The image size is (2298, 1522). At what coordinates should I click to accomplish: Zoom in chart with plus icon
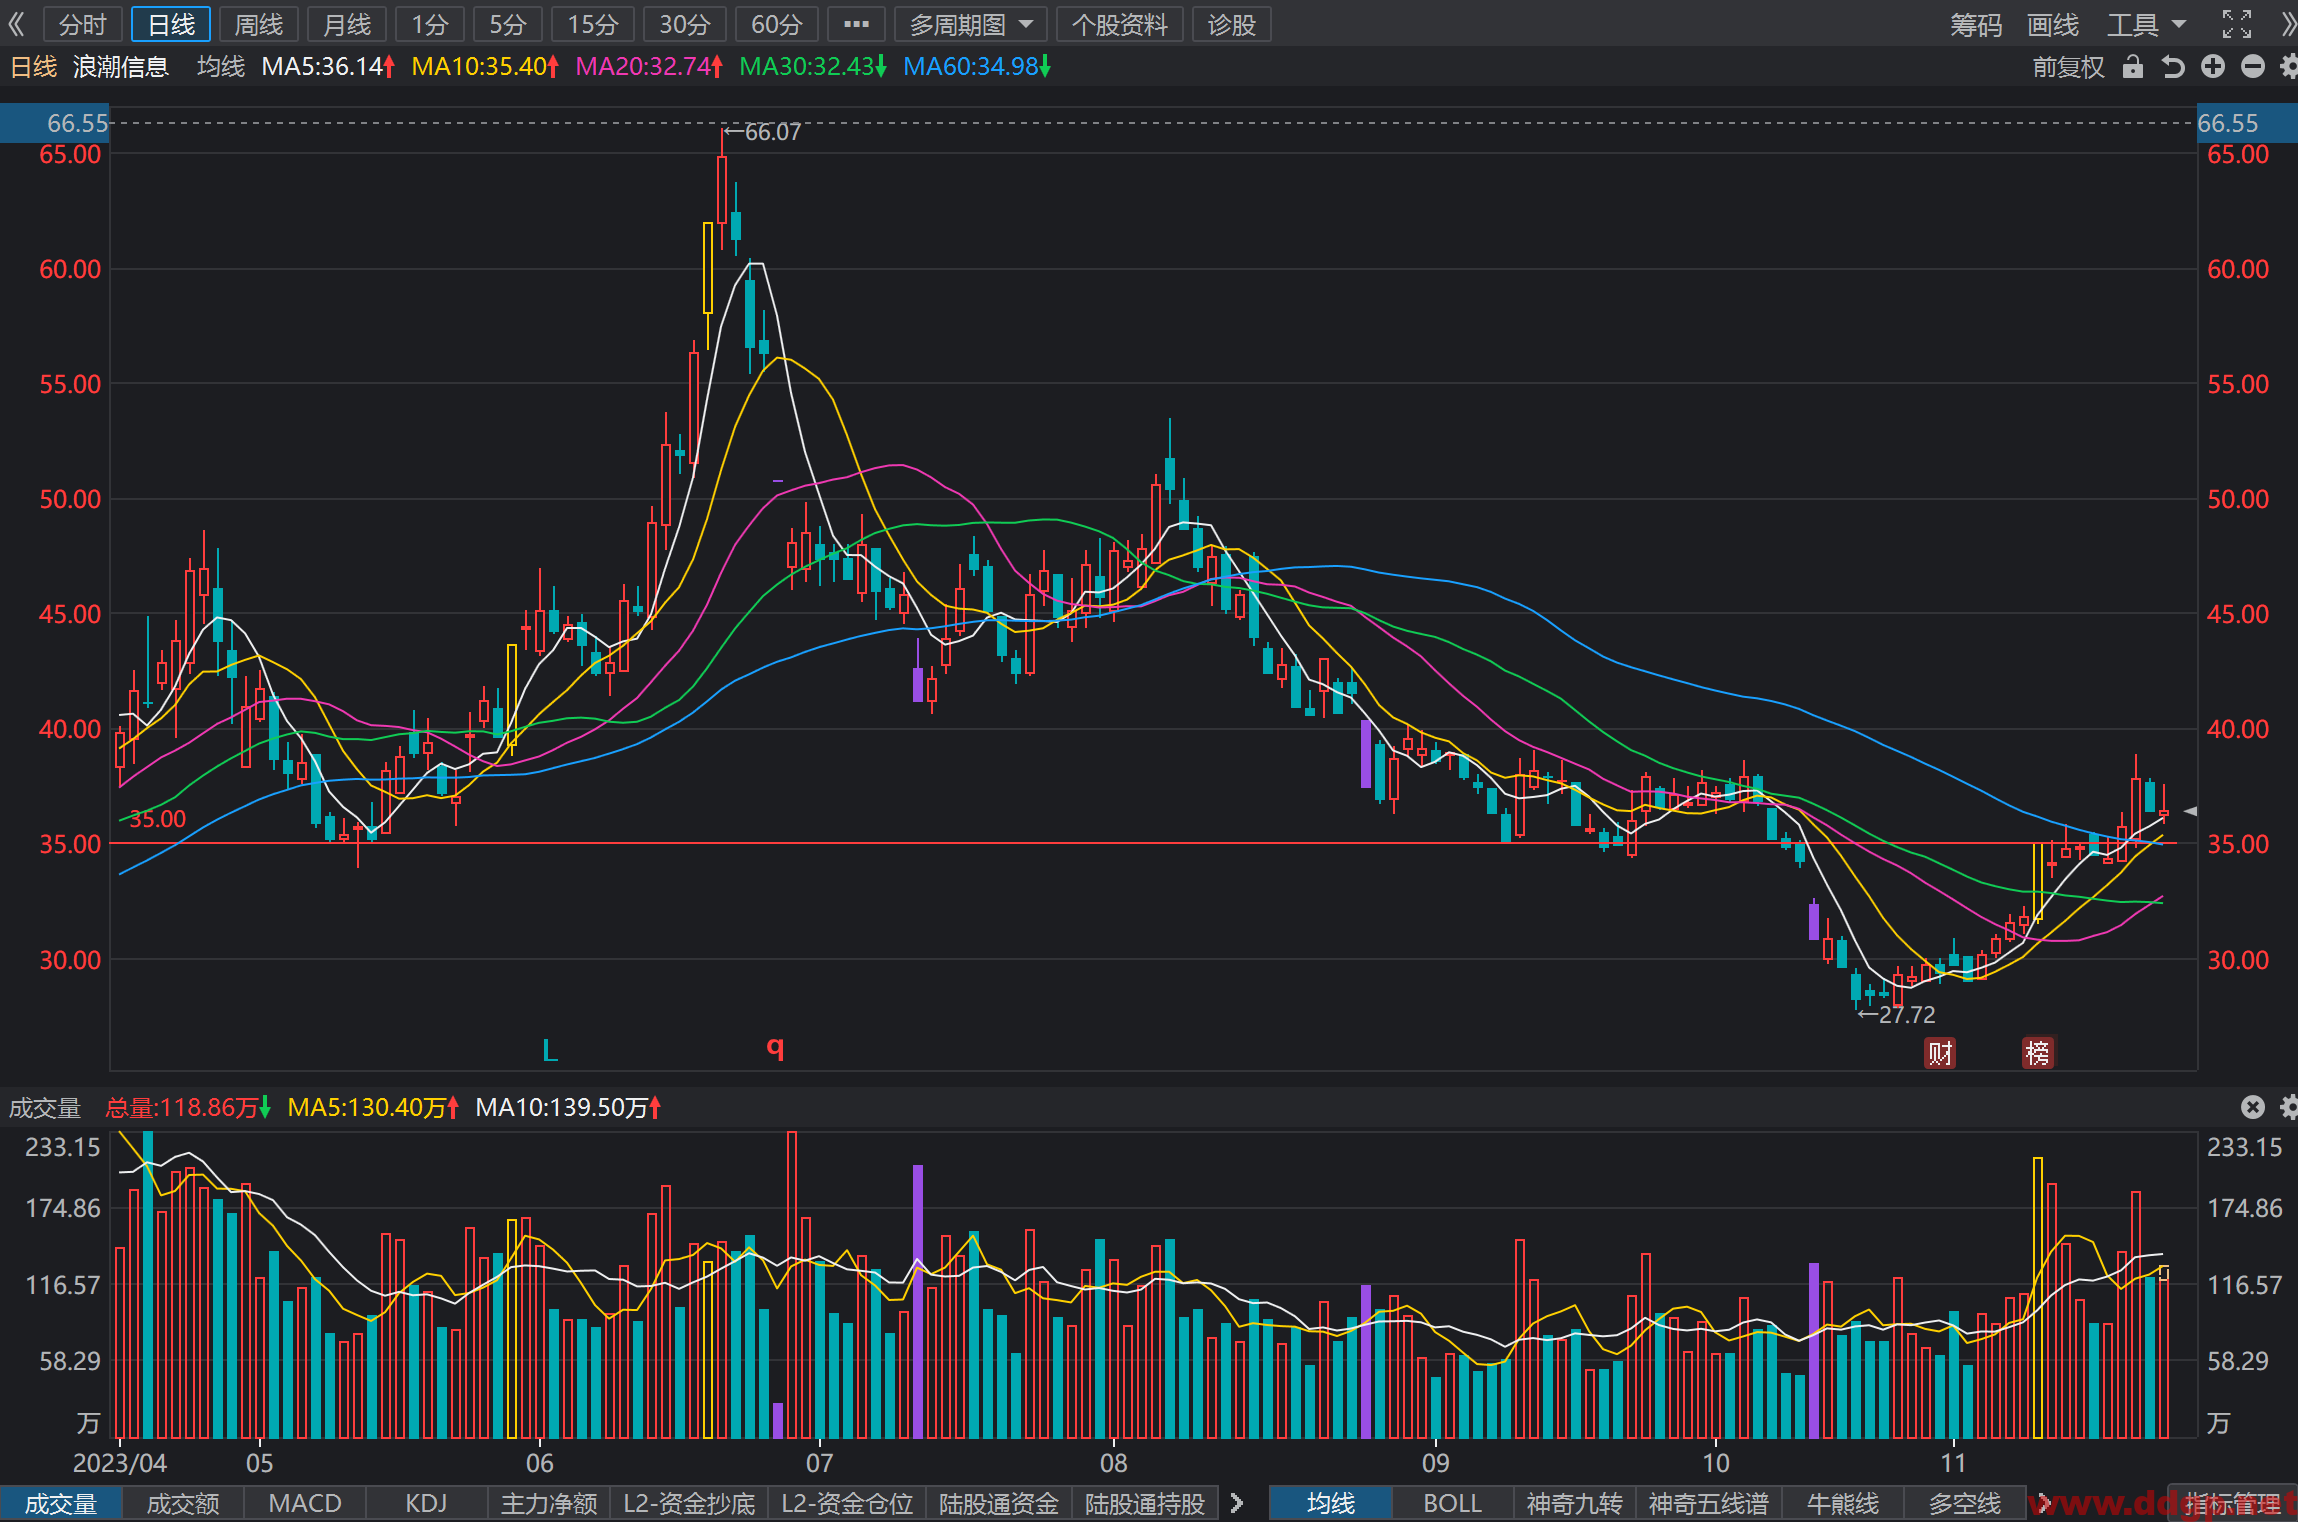2213,67
